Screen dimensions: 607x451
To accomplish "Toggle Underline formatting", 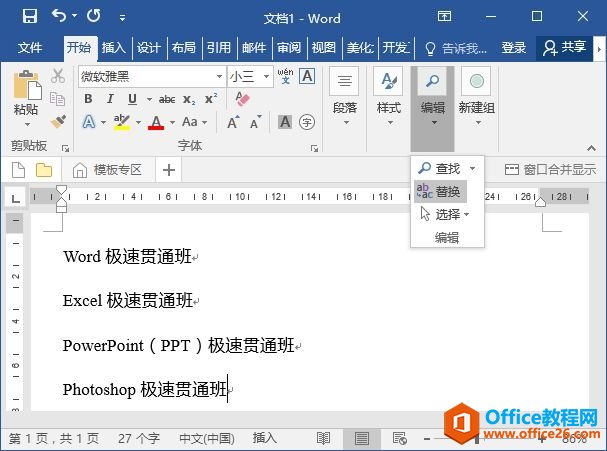I will click(132, 99).
